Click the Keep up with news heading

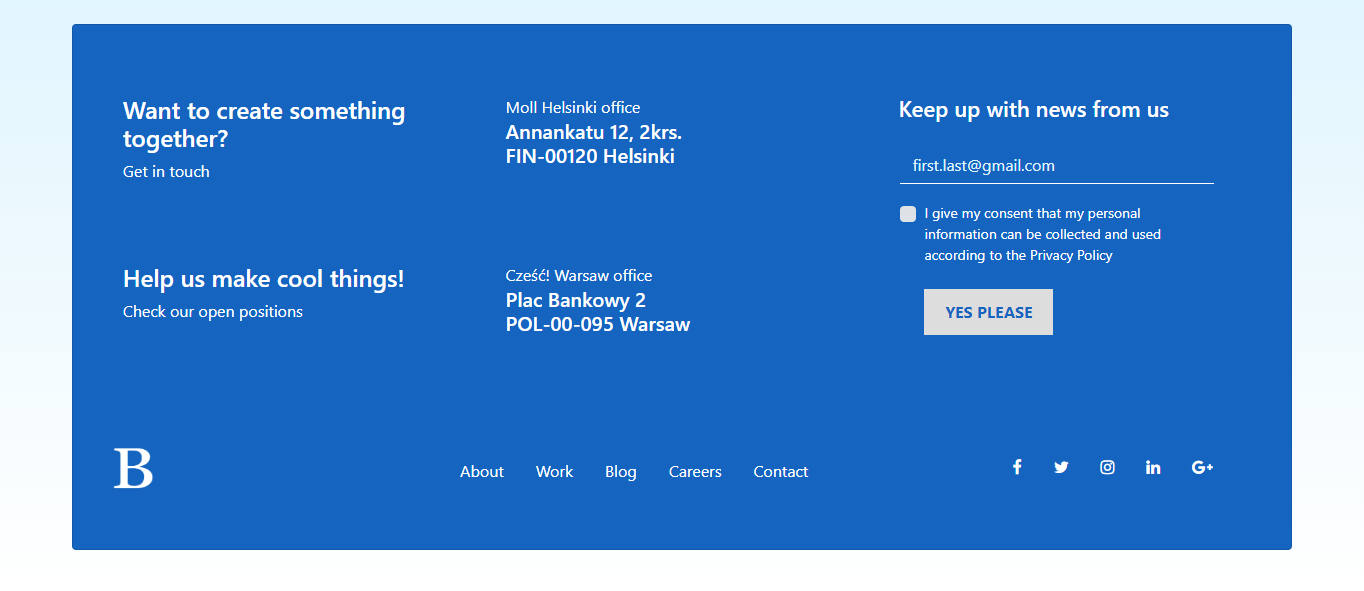pos(1033,109)
